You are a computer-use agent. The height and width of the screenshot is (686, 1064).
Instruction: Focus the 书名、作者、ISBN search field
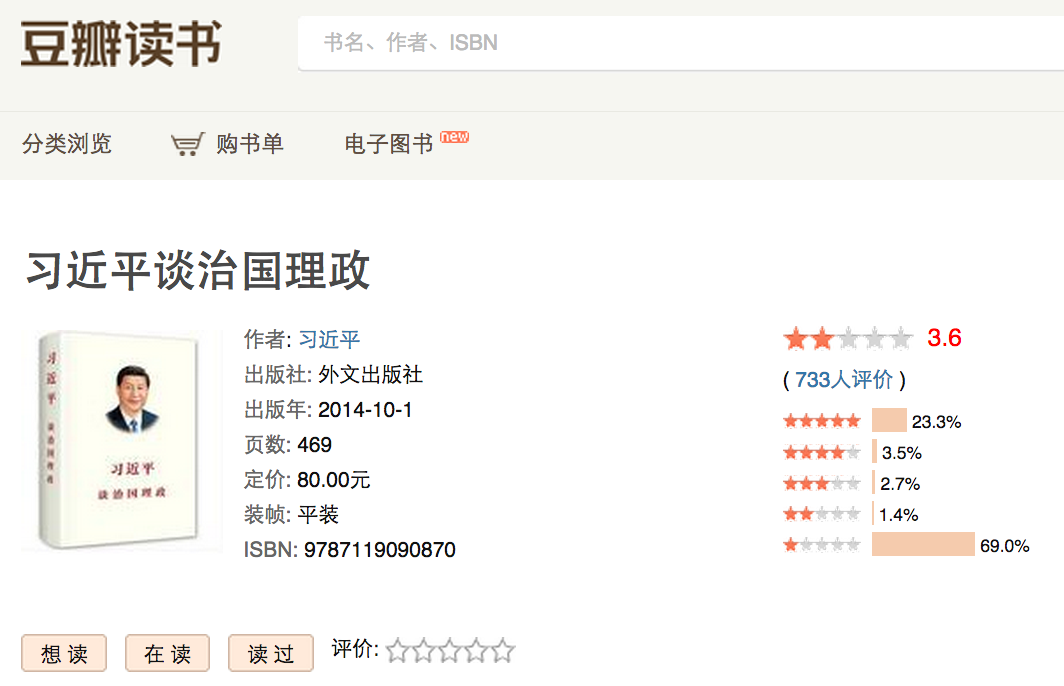point(681,43)
